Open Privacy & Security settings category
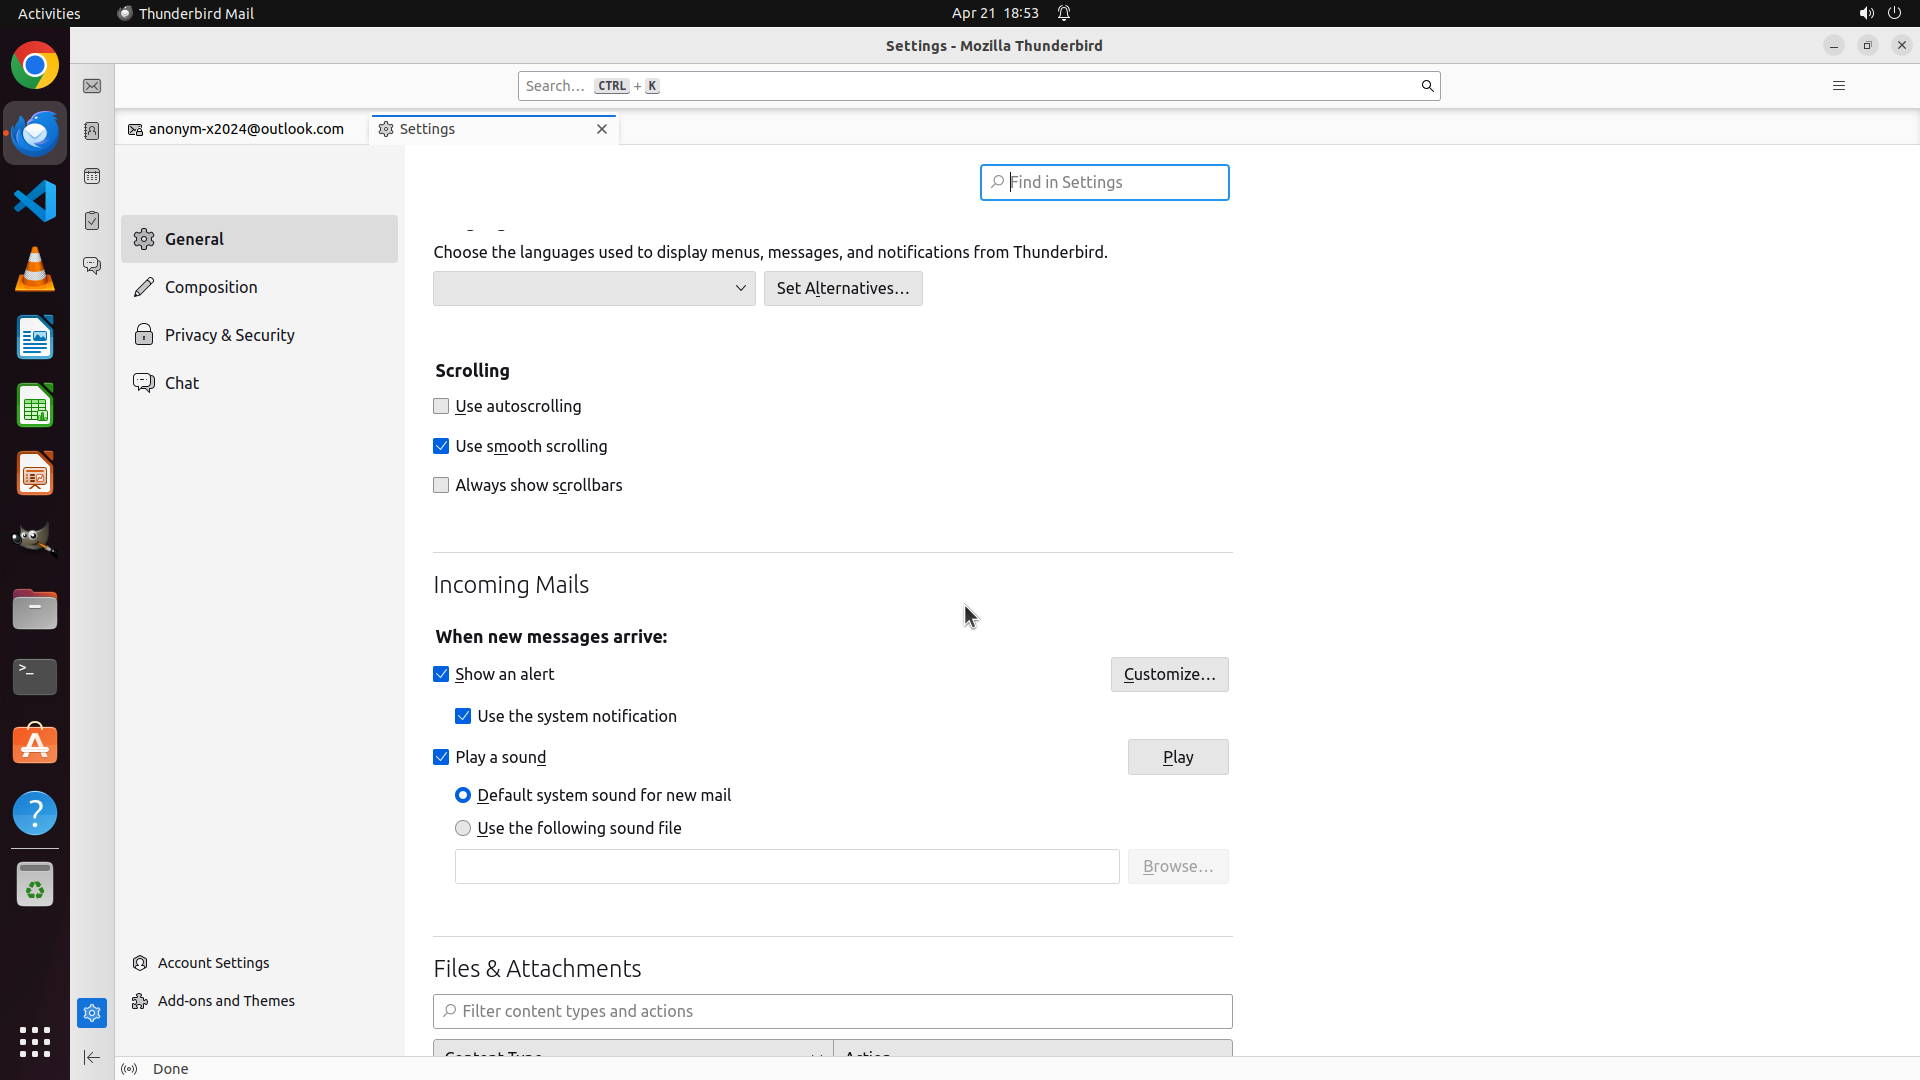Screen dimensions: 1920x1080 [229, 335]
